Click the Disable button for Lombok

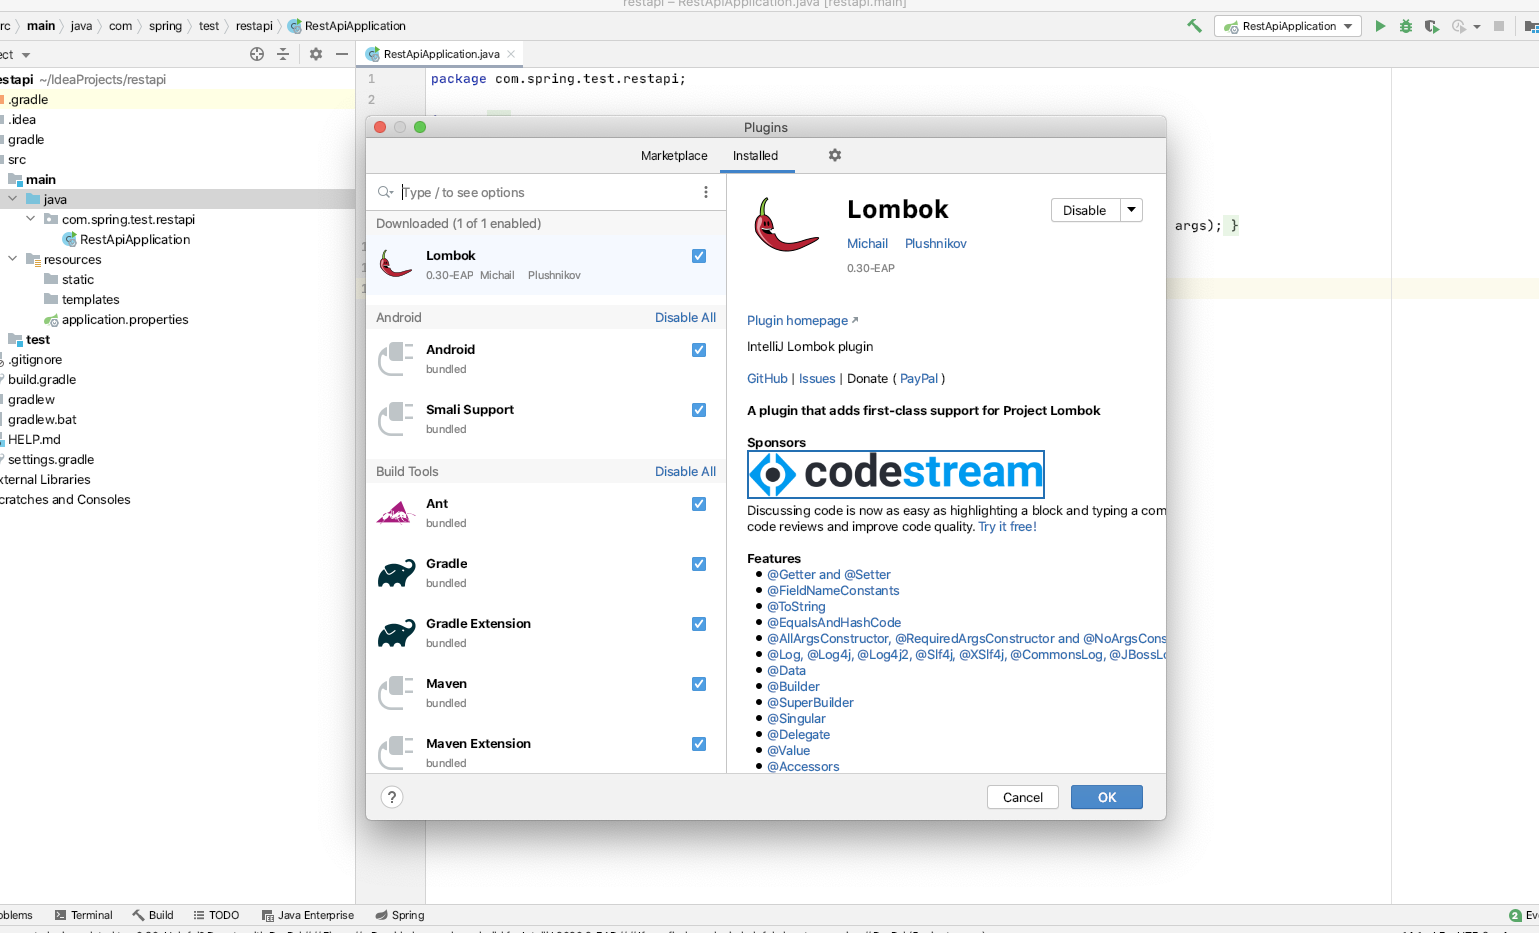coord(1085,210)
